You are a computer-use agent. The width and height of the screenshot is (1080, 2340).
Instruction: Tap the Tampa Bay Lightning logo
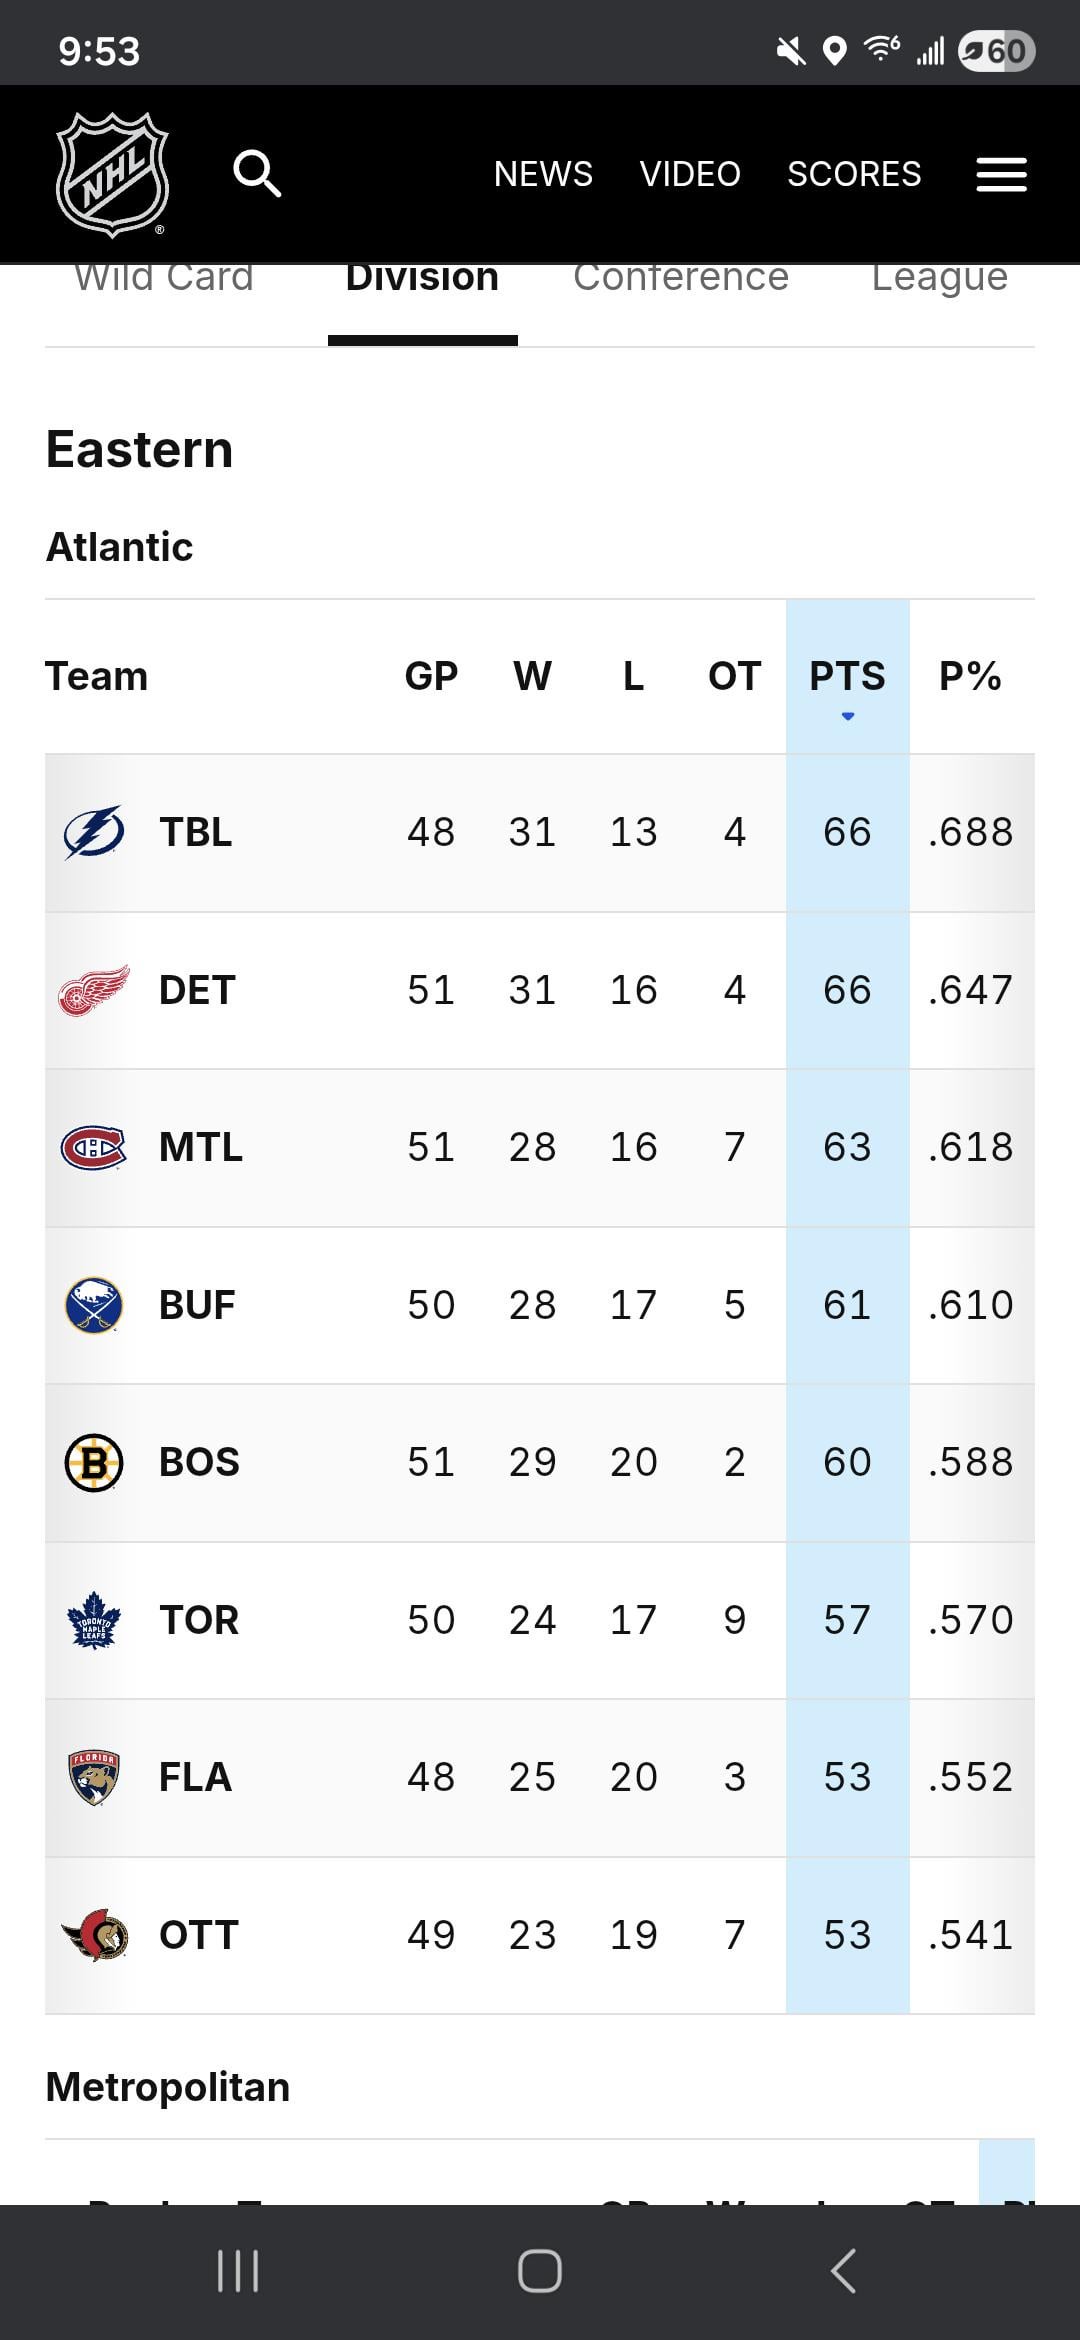coord(94,832)
